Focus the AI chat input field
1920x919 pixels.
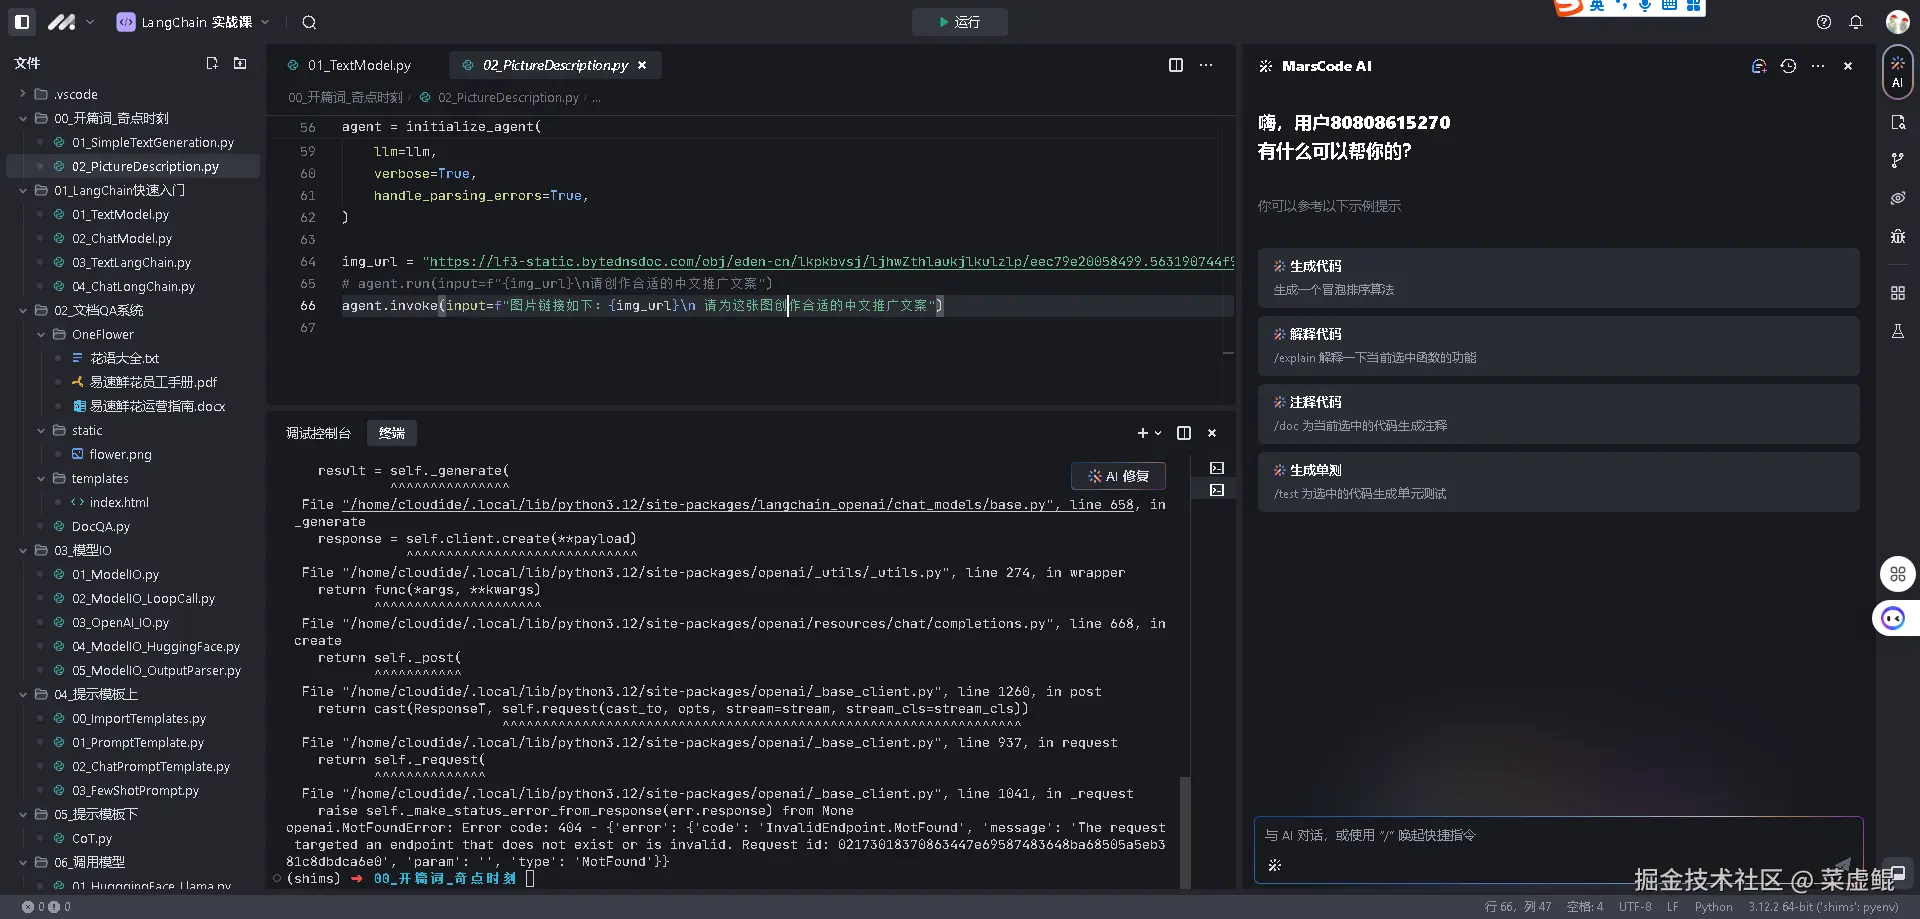coord(1558,850)
